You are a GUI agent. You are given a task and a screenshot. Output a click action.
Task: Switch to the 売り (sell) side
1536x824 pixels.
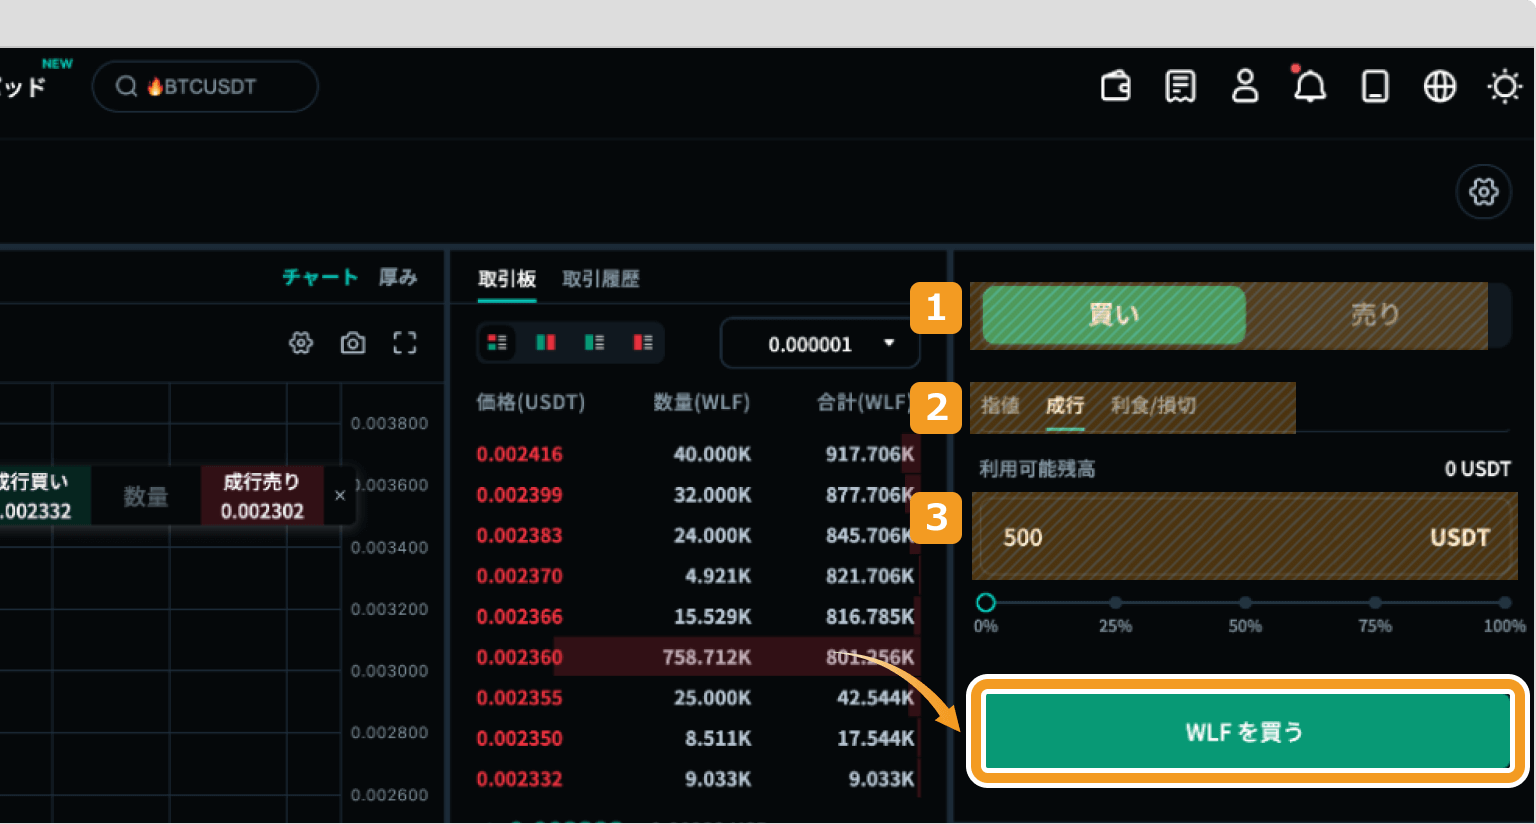tap(1374, 315)
